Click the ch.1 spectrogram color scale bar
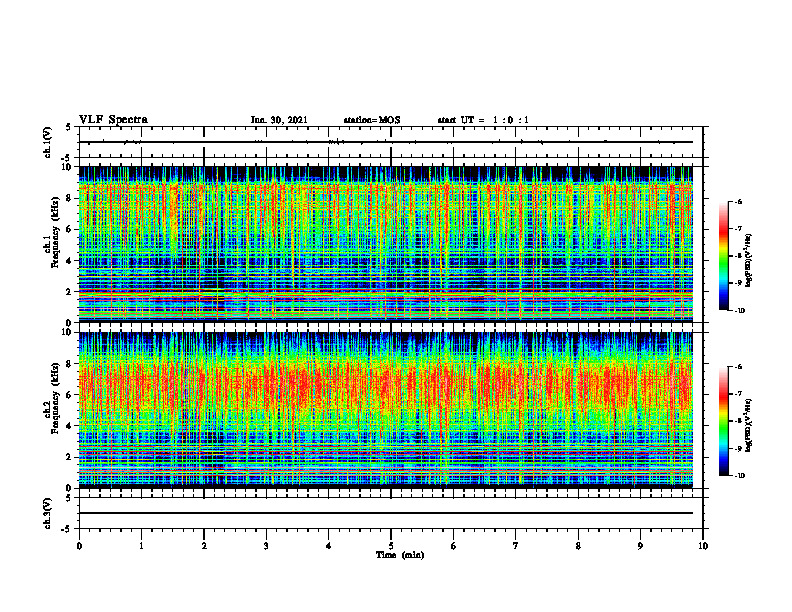 [x=723, y=256]
